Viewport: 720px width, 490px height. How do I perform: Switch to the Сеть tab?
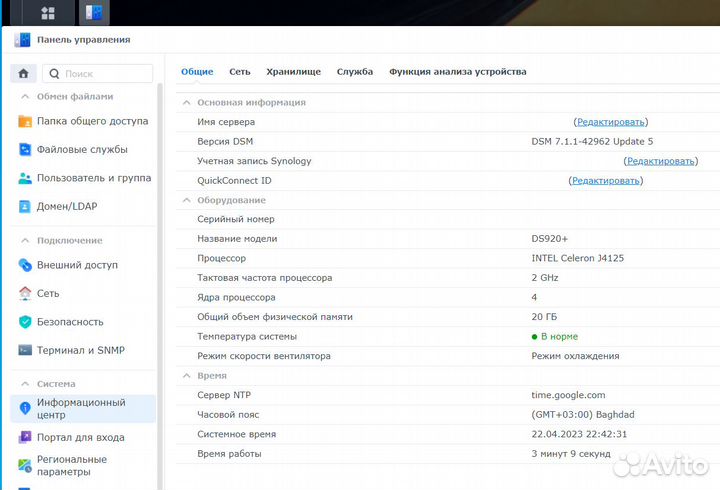tap(240, 72)
